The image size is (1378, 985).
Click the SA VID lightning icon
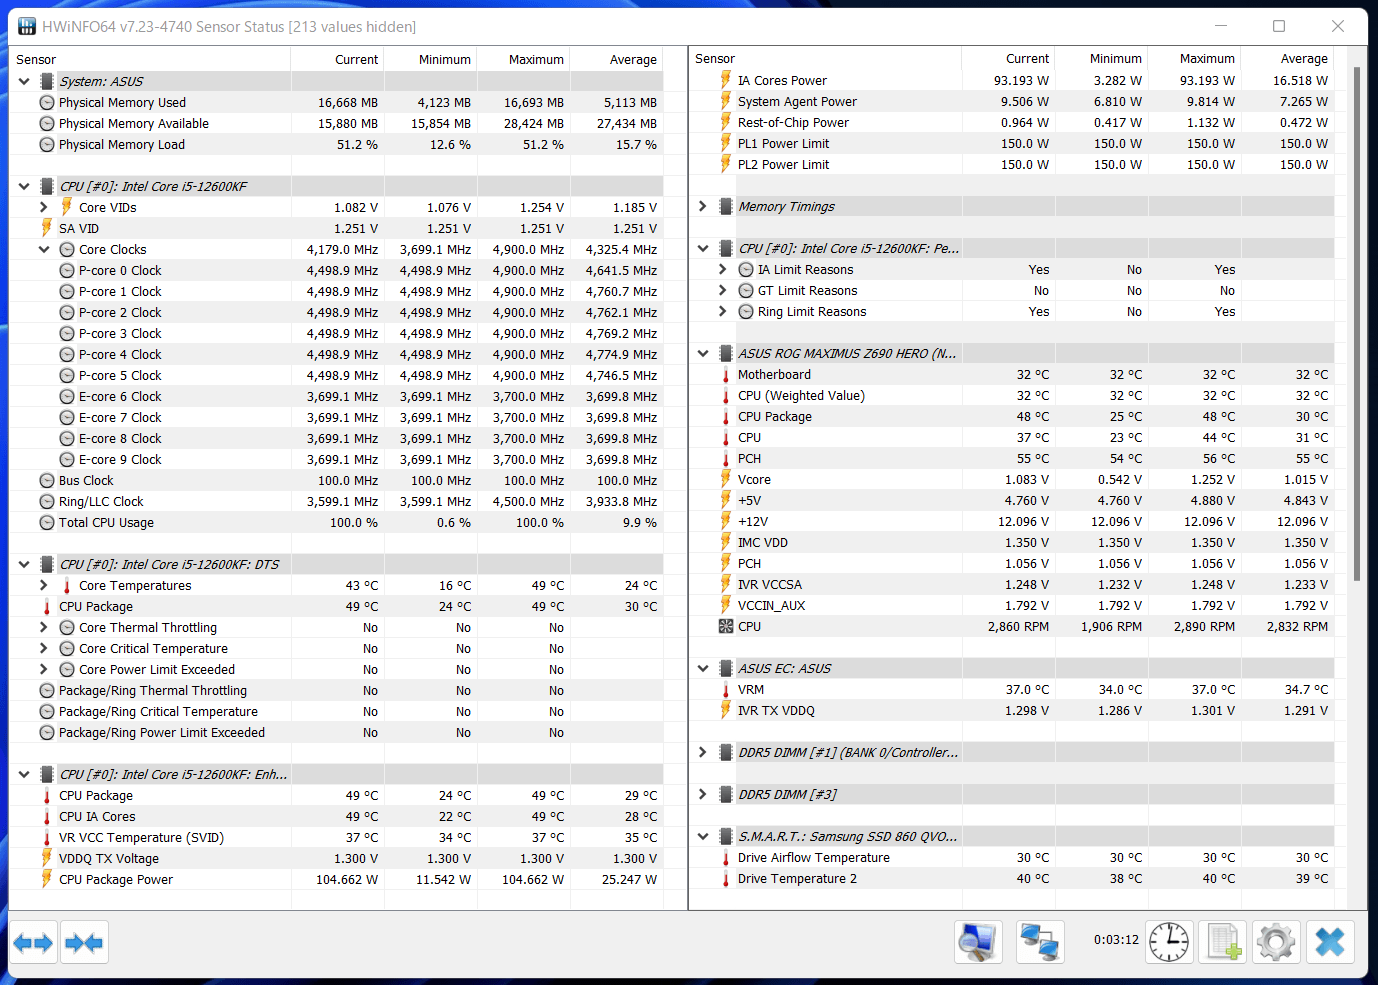tap(46, 228)
